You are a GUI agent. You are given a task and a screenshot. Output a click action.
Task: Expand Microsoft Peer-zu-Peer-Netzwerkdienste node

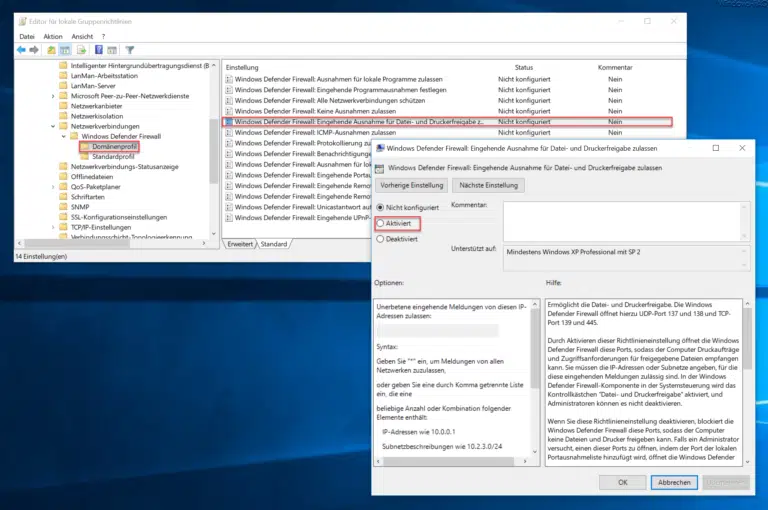[x=53, y=96]
